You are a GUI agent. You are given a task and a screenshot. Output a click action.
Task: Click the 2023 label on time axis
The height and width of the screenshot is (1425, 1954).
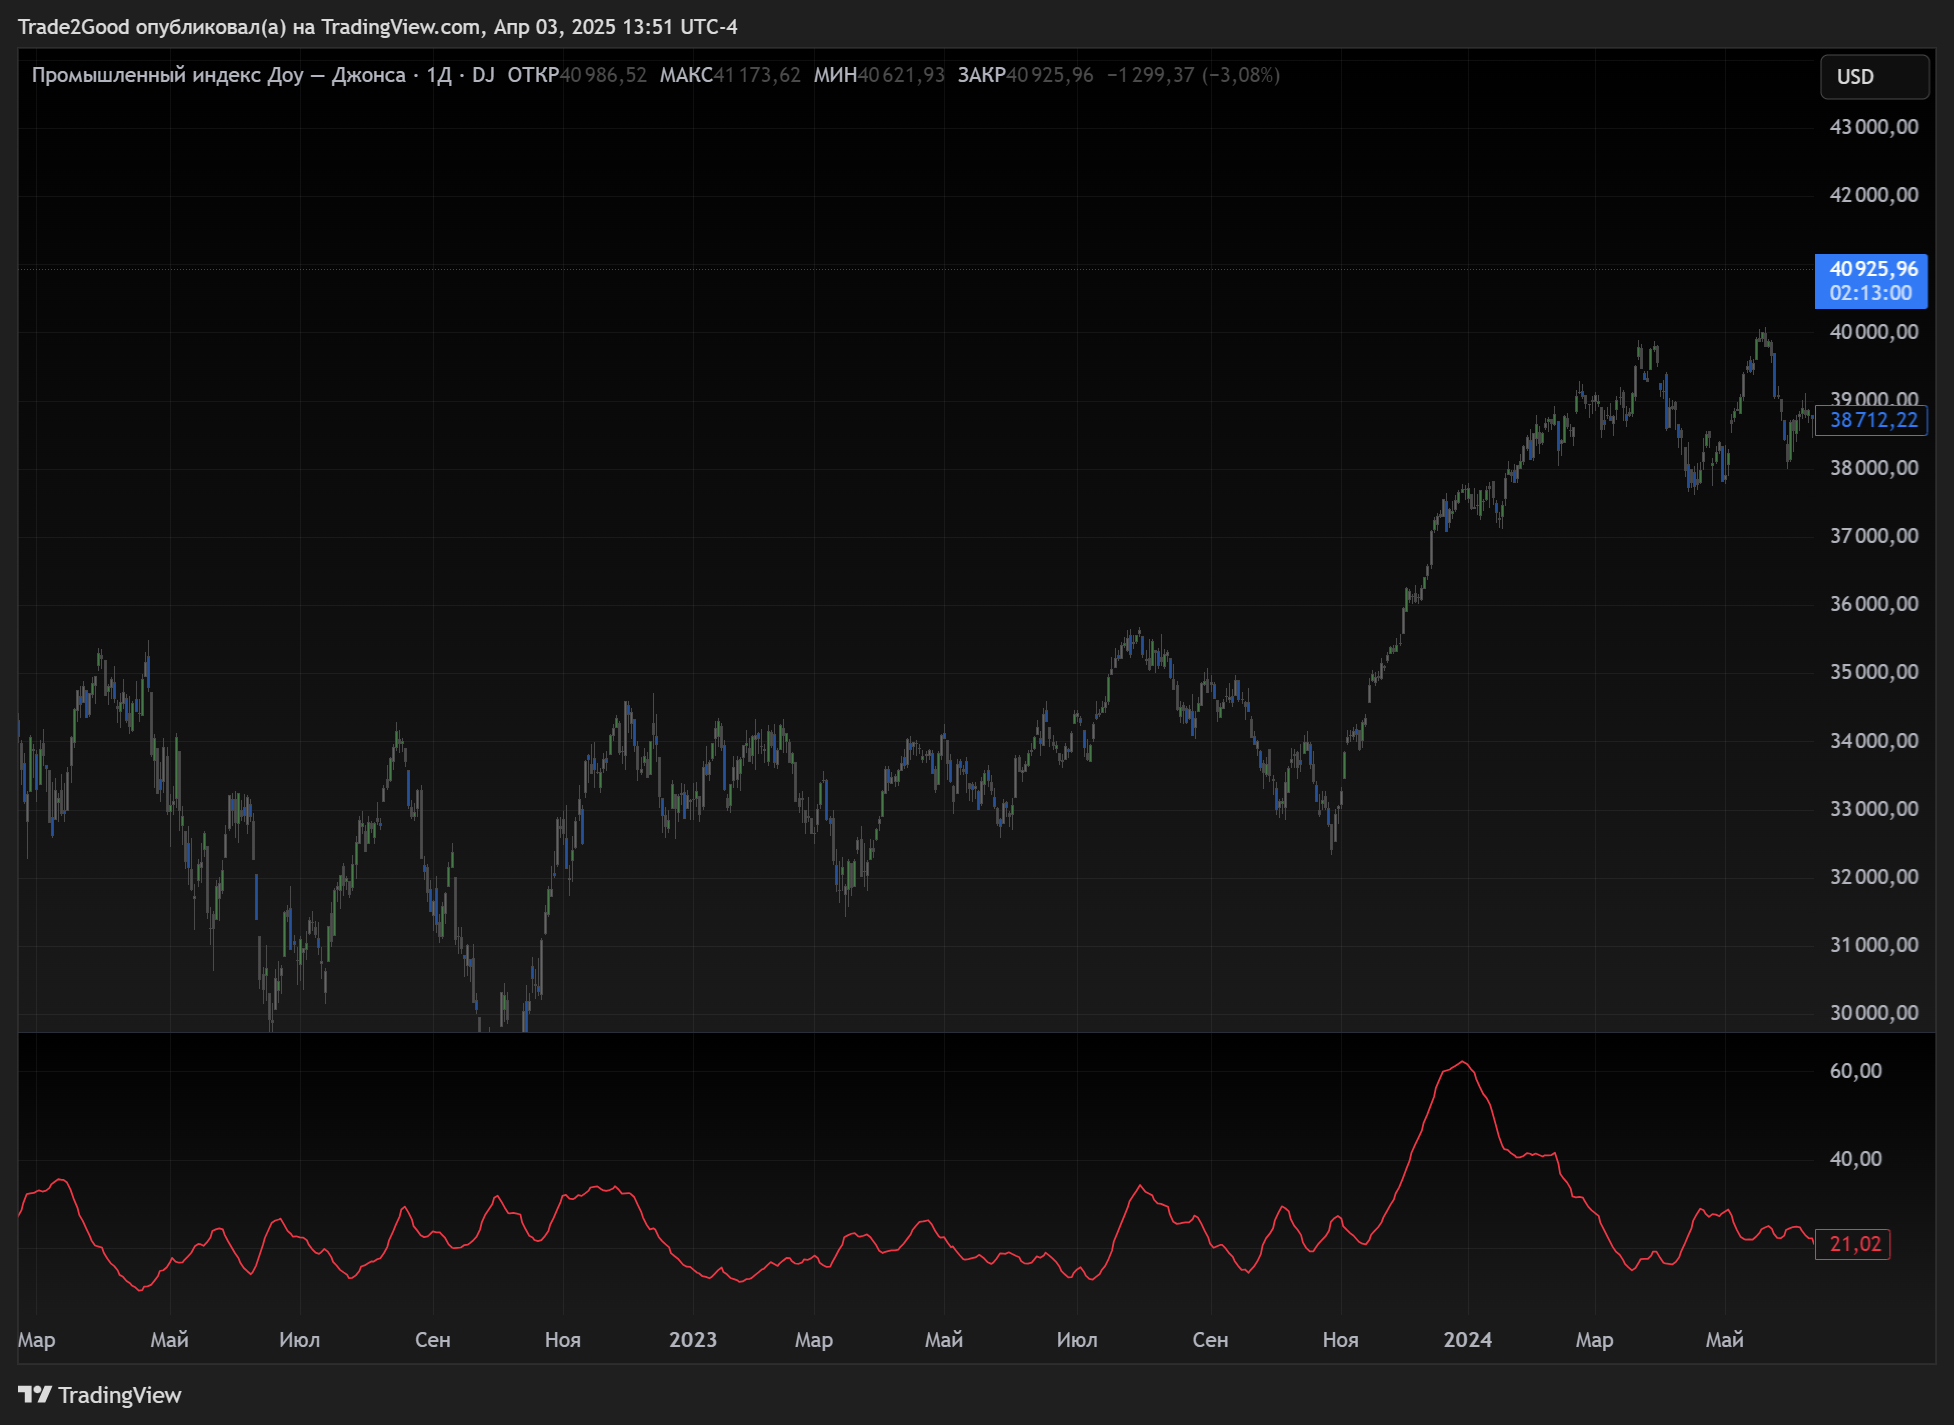pos(692,1339)
